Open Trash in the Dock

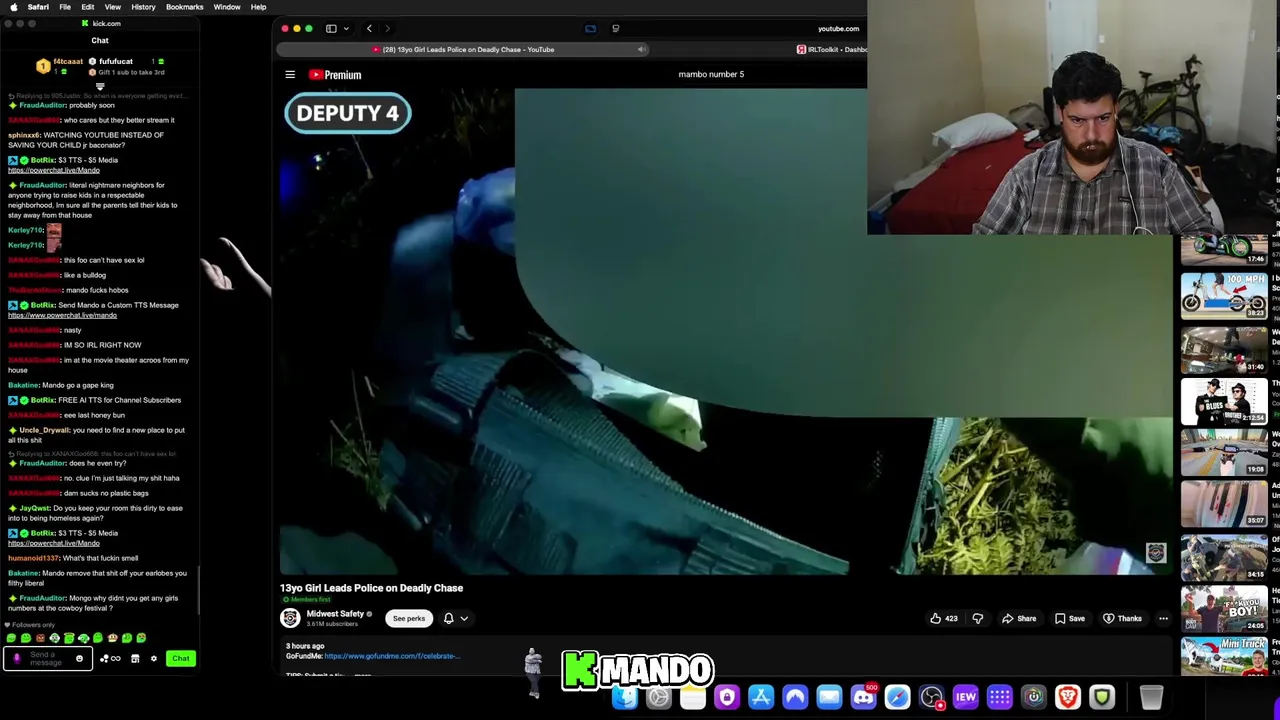[x=1151, y=697]
